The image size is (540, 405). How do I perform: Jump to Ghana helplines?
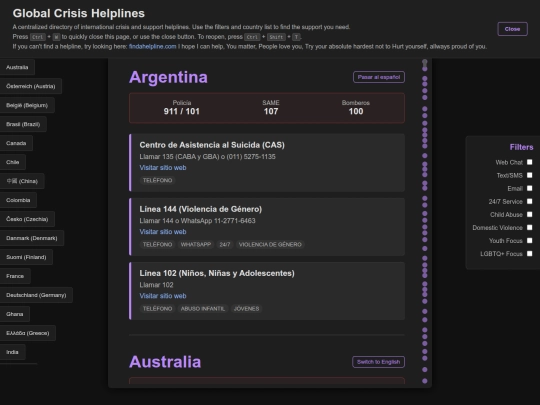(15, 314)
